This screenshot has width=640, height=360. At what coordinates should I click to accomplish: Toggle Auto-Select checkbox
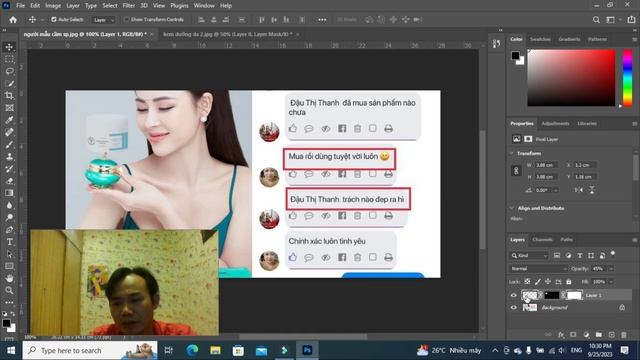53,20
